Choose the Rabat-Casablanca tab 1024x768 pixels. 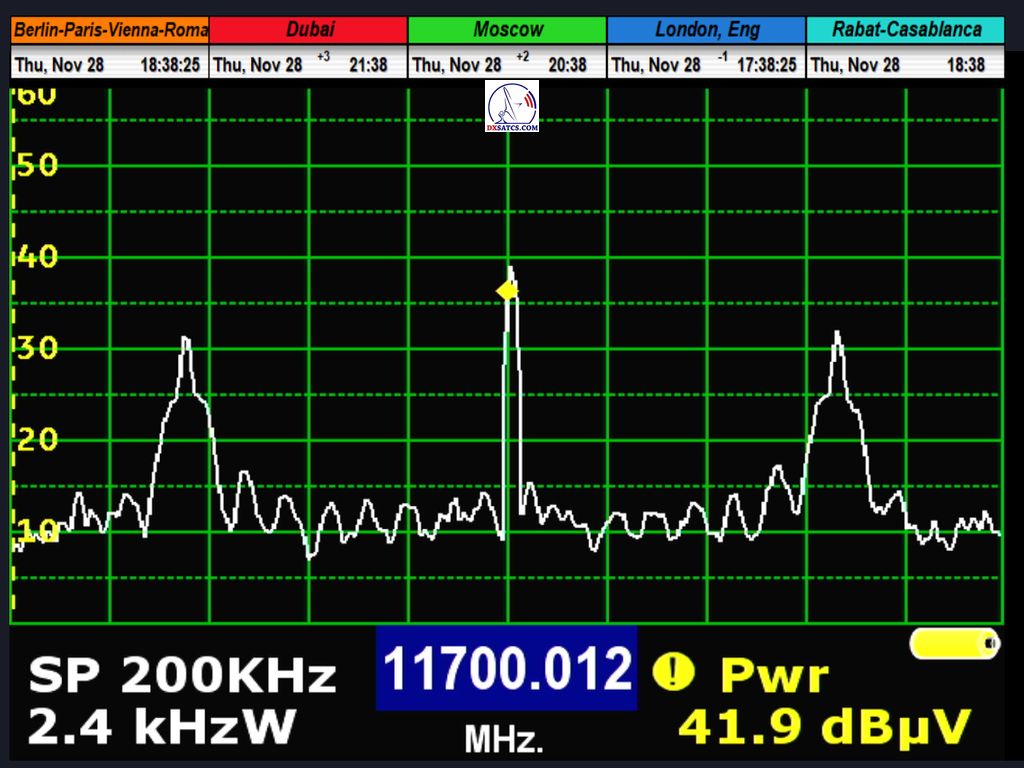905,30
